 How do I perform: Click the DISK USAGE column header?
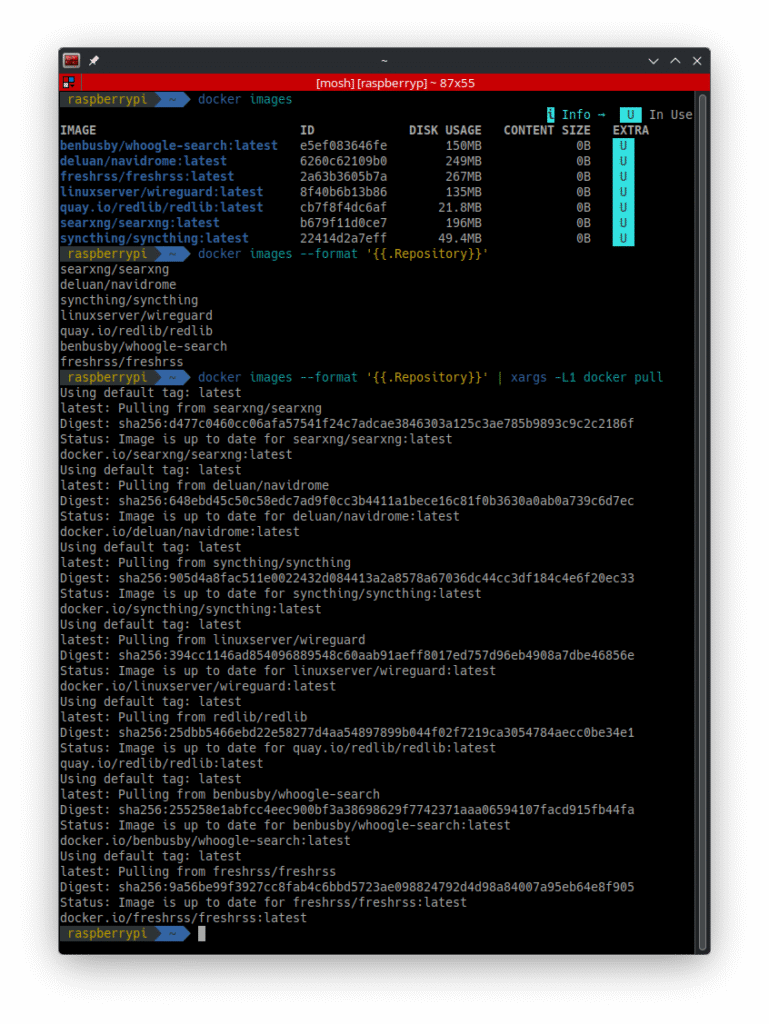[444, 130]
